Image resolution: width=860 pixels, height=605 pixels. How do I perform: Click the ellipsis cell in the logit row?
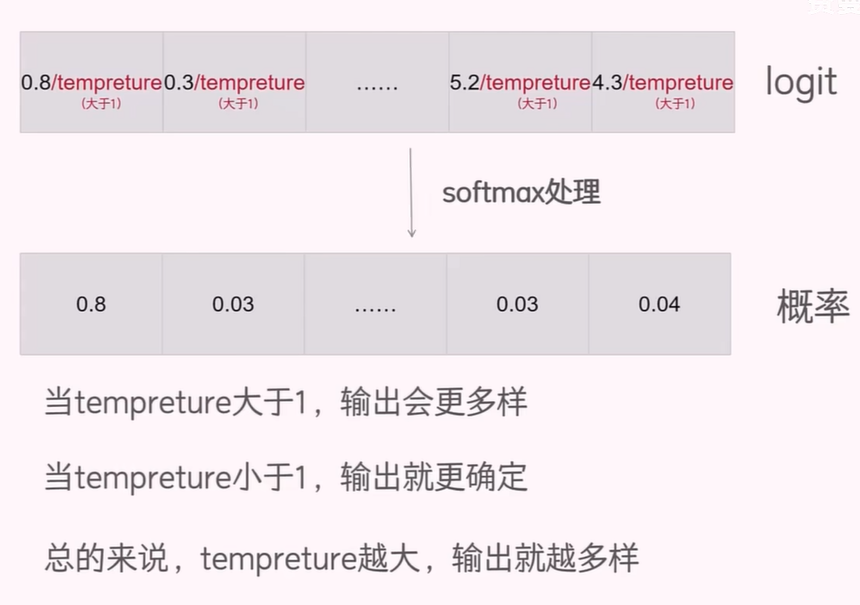coord(377,83)
